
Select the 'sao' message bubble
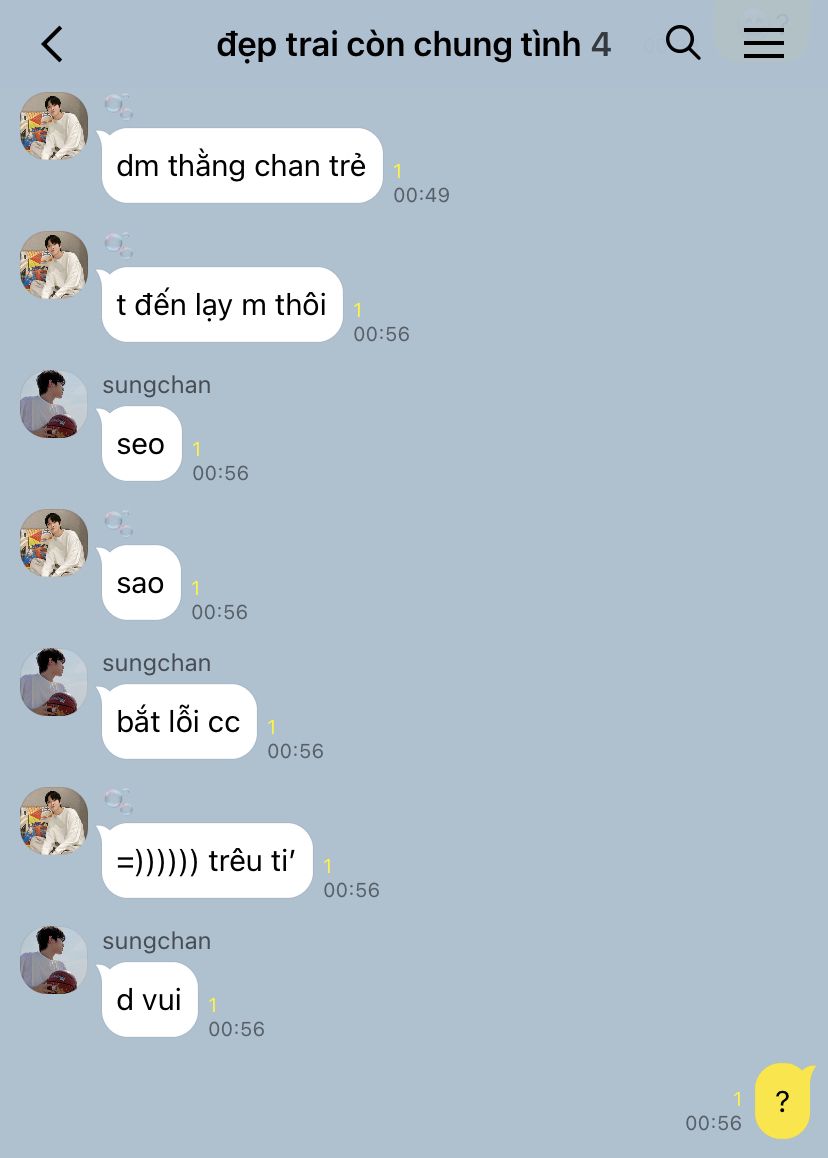click(x=140, y=583)
